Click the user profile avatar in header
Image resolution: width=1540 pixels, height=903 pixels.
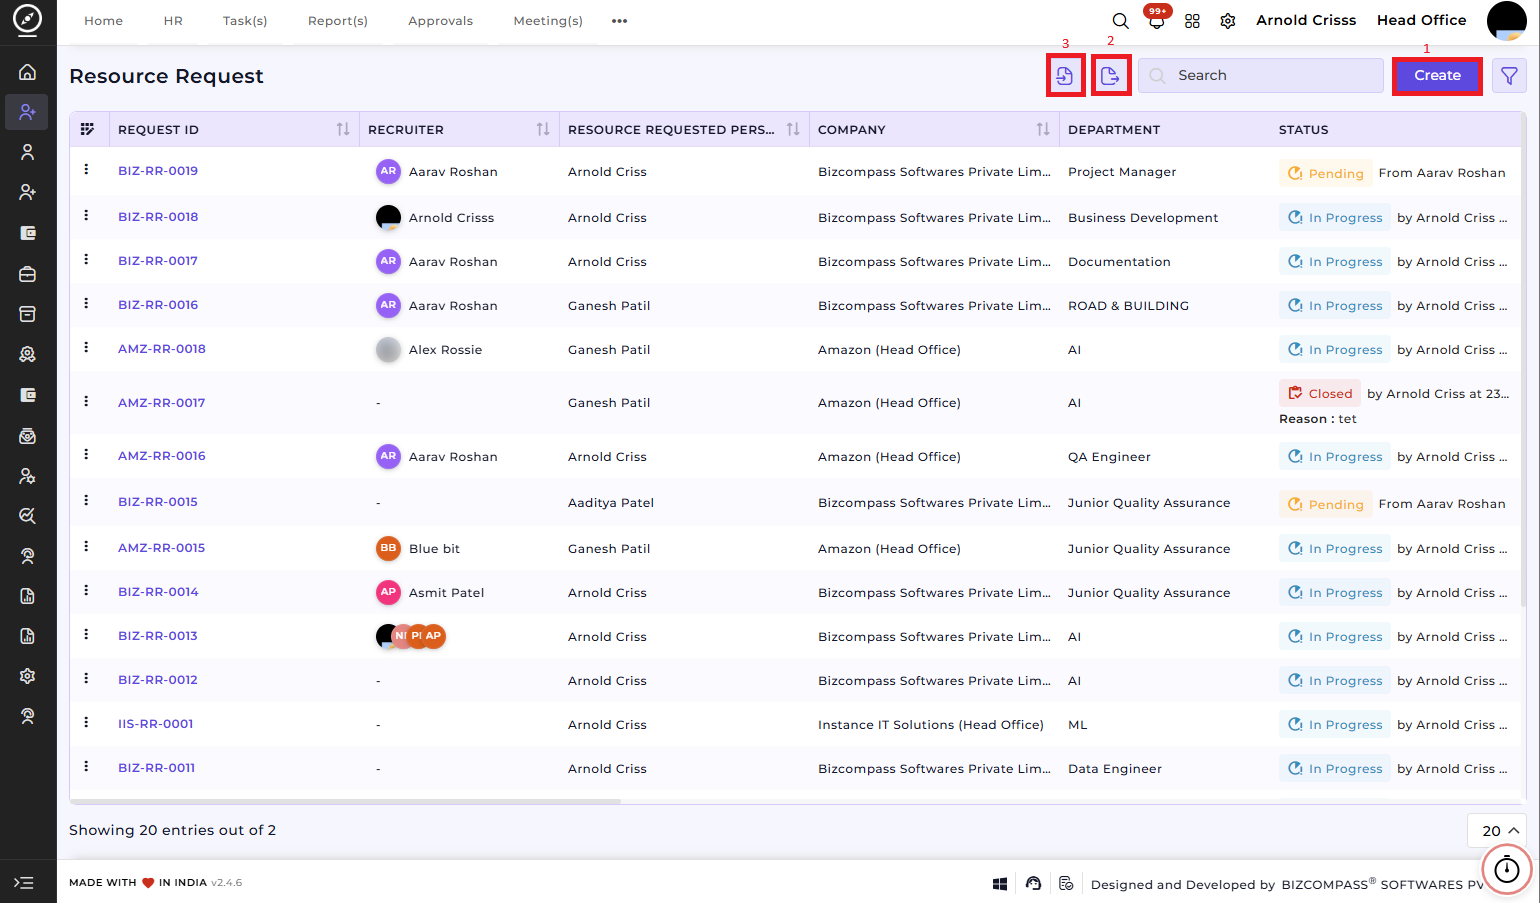(1506, 21)
